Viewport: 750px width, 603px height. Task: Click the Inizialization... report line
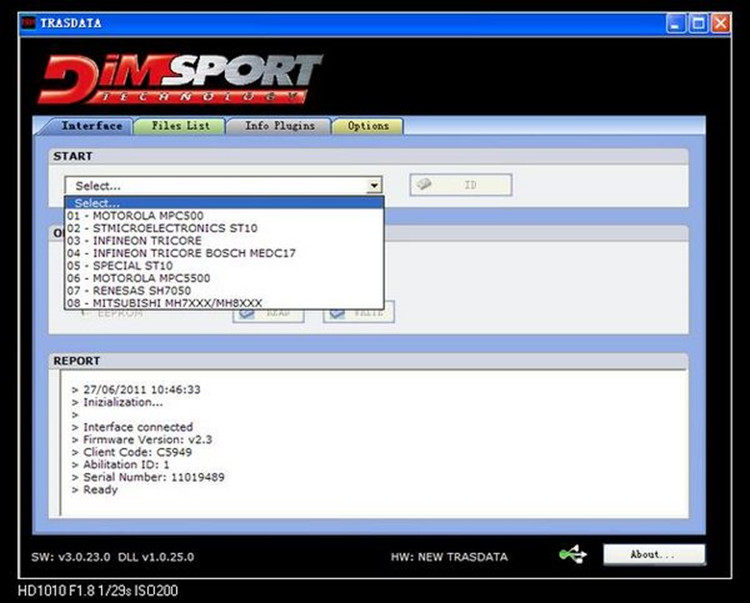[x=123, y=402]
